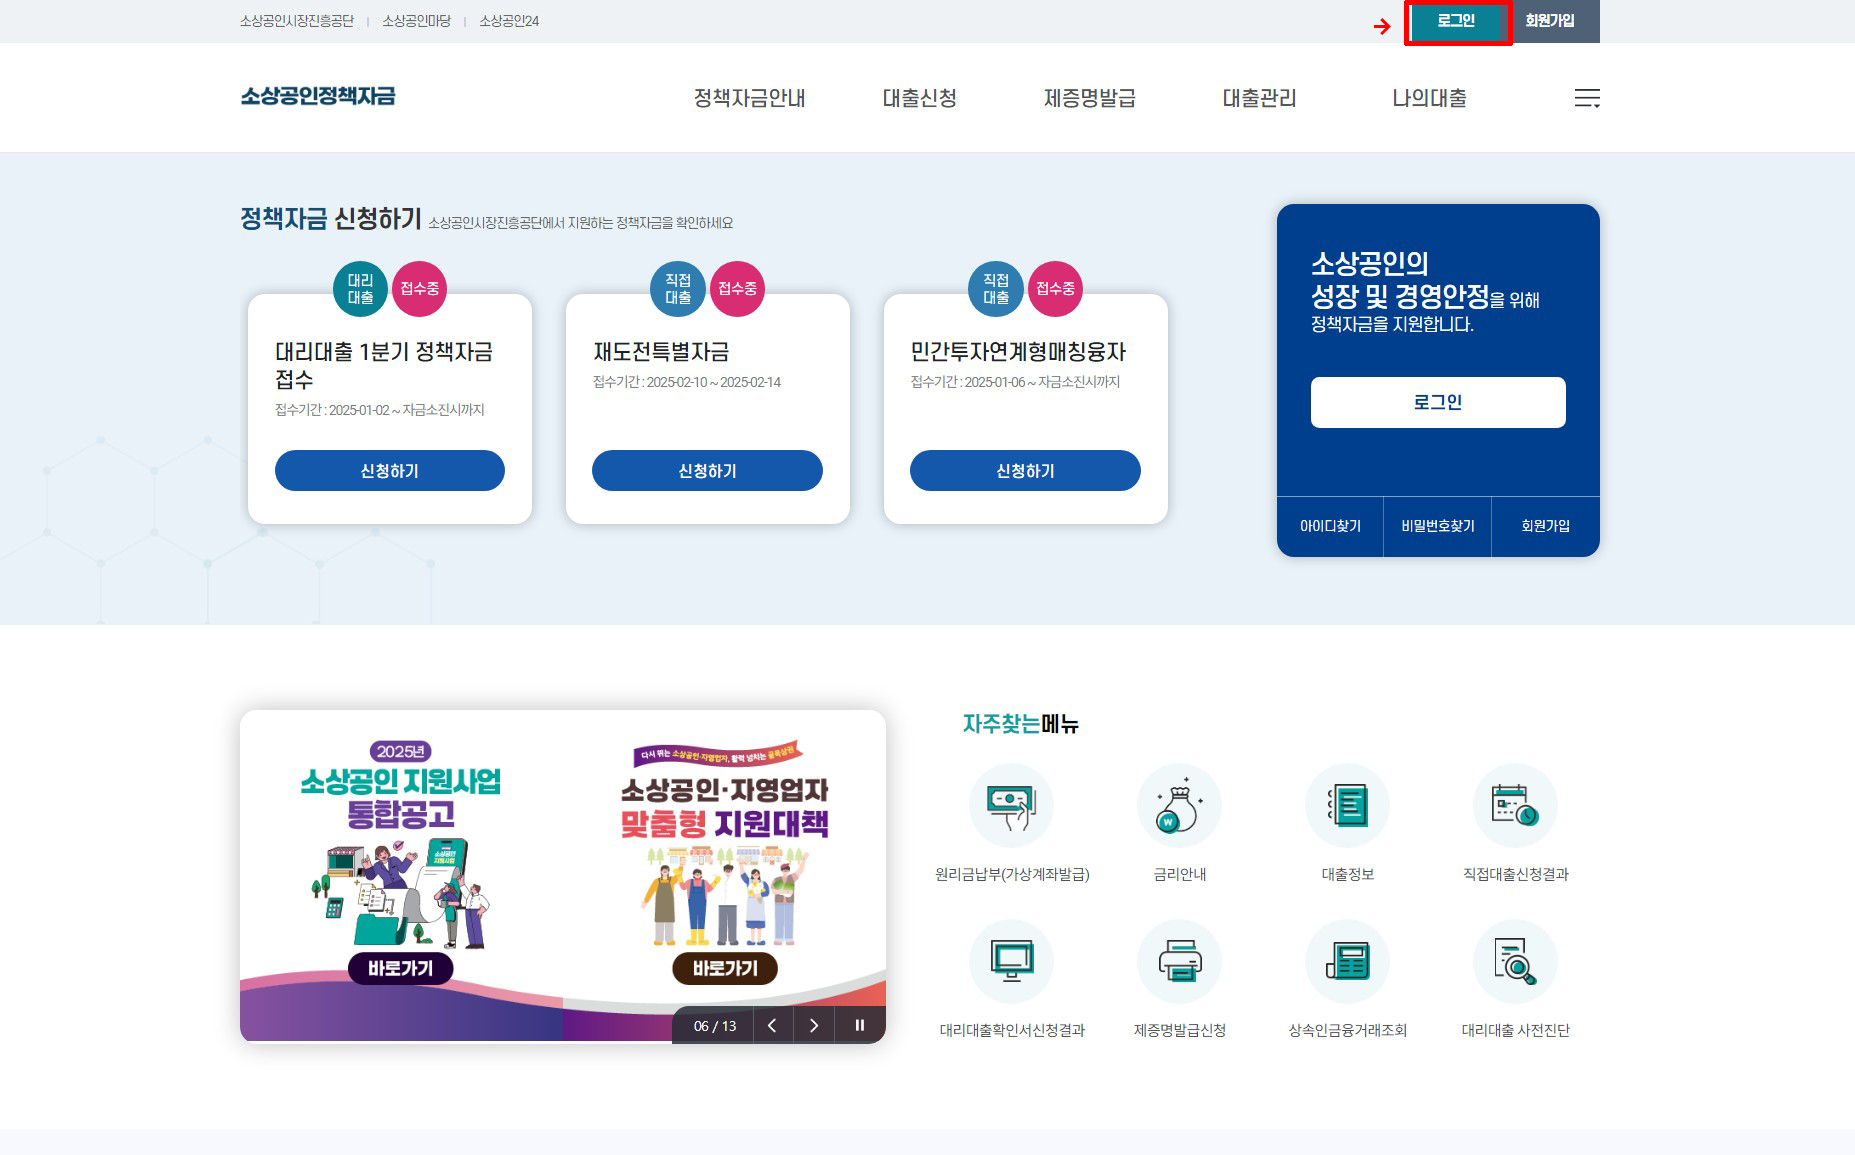Image resolution: width=1855 pixels, height=1155 pixels.
Task: Click the 직접대출신청결과 label
Action: (x=1516, y=875)
